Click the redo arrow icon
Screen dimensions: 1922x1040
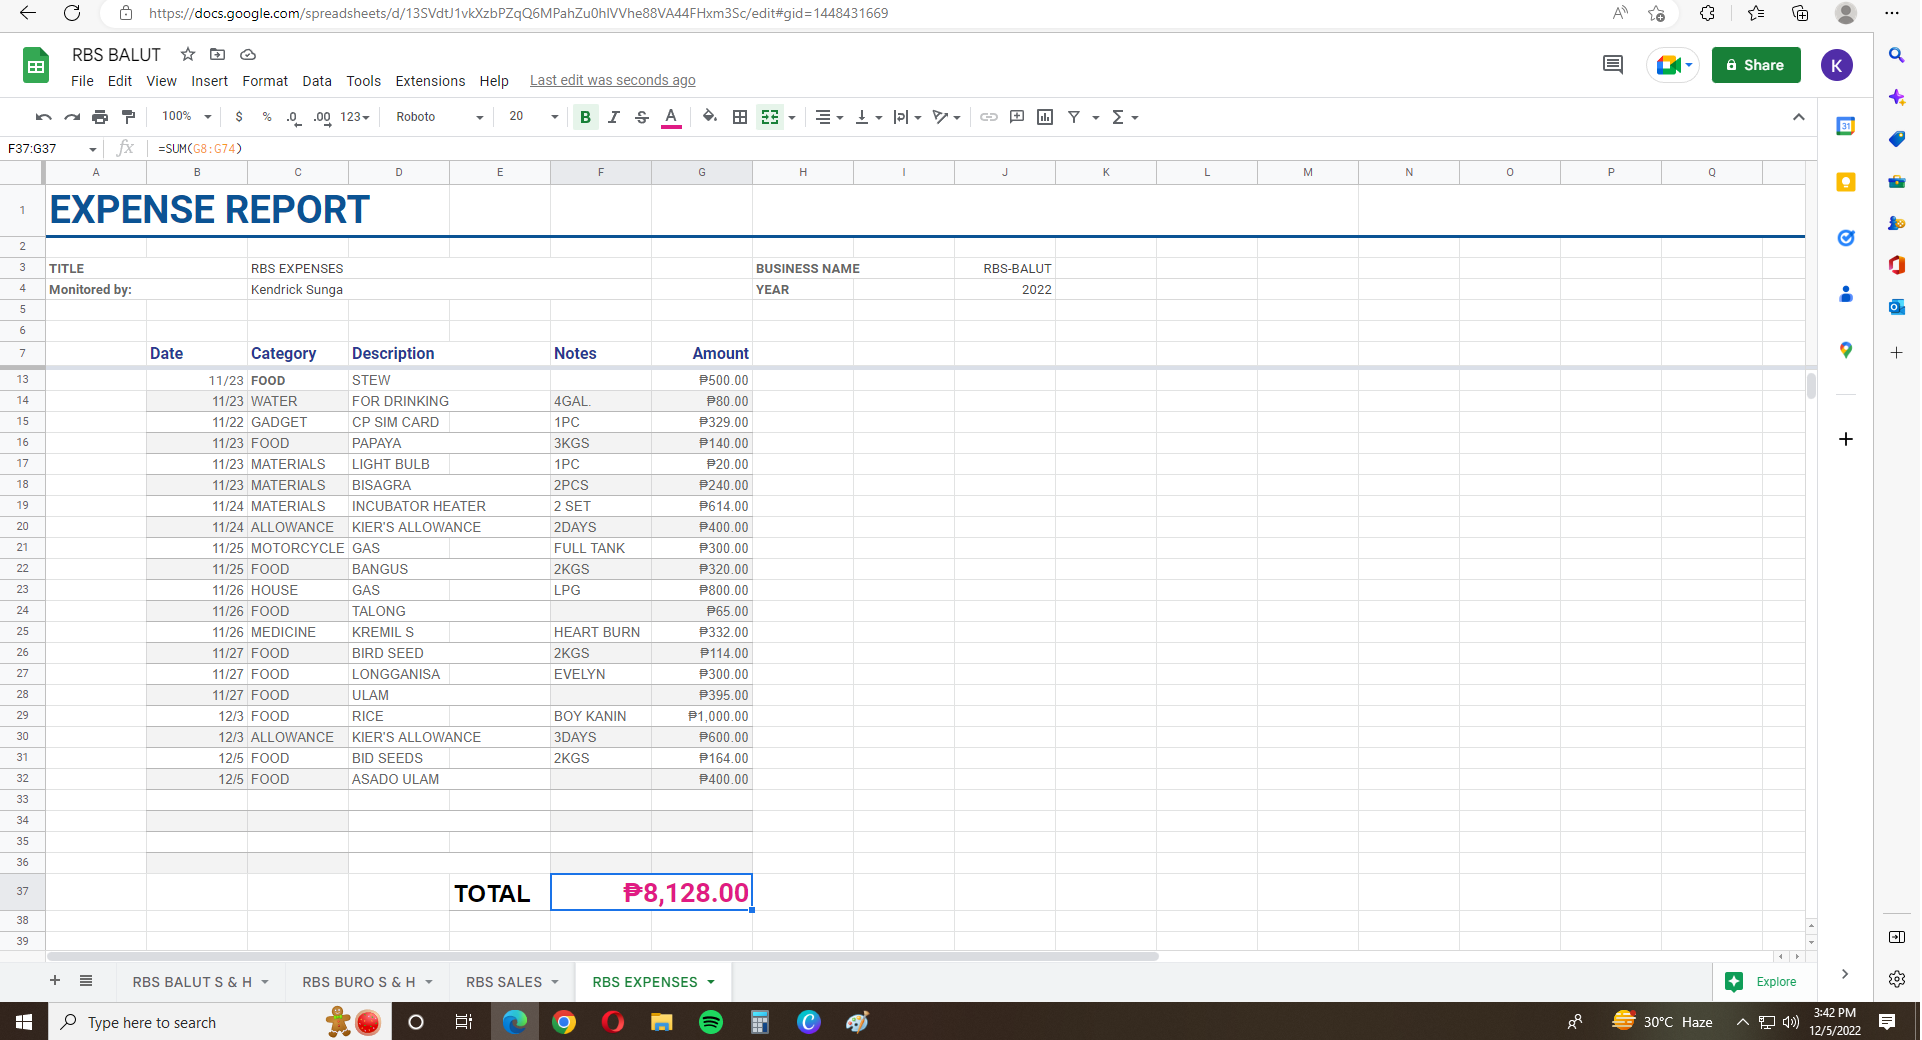pyautogui.click(x=72, y=117)
